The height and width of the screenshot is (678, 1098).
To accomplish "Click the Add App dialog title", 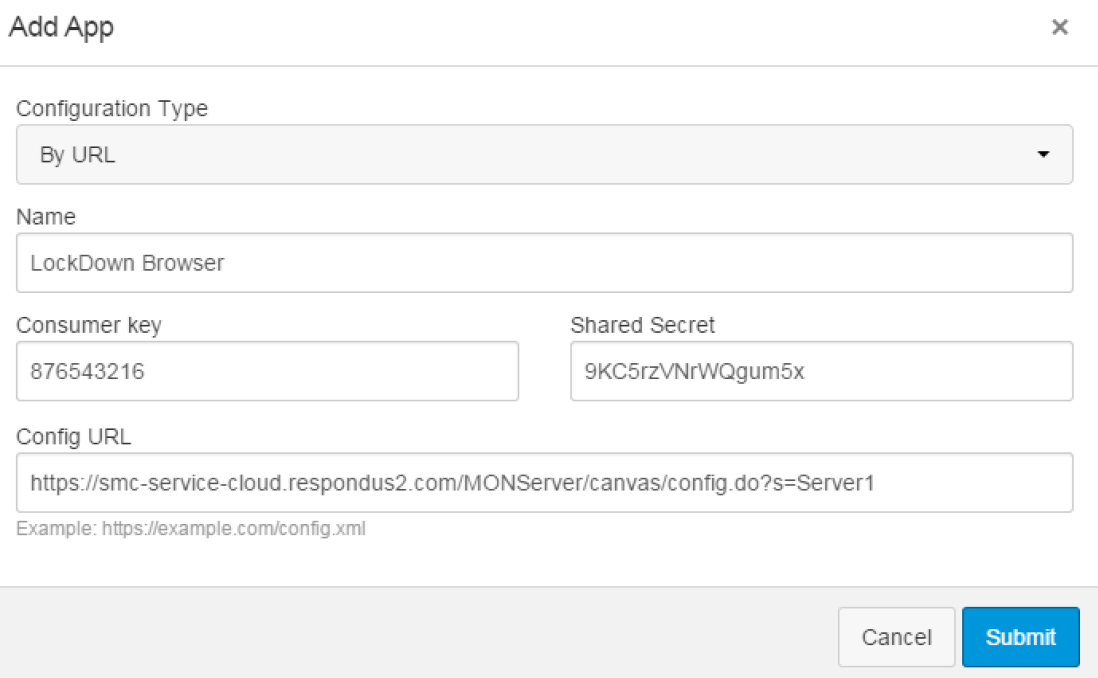I will [61, 27].
